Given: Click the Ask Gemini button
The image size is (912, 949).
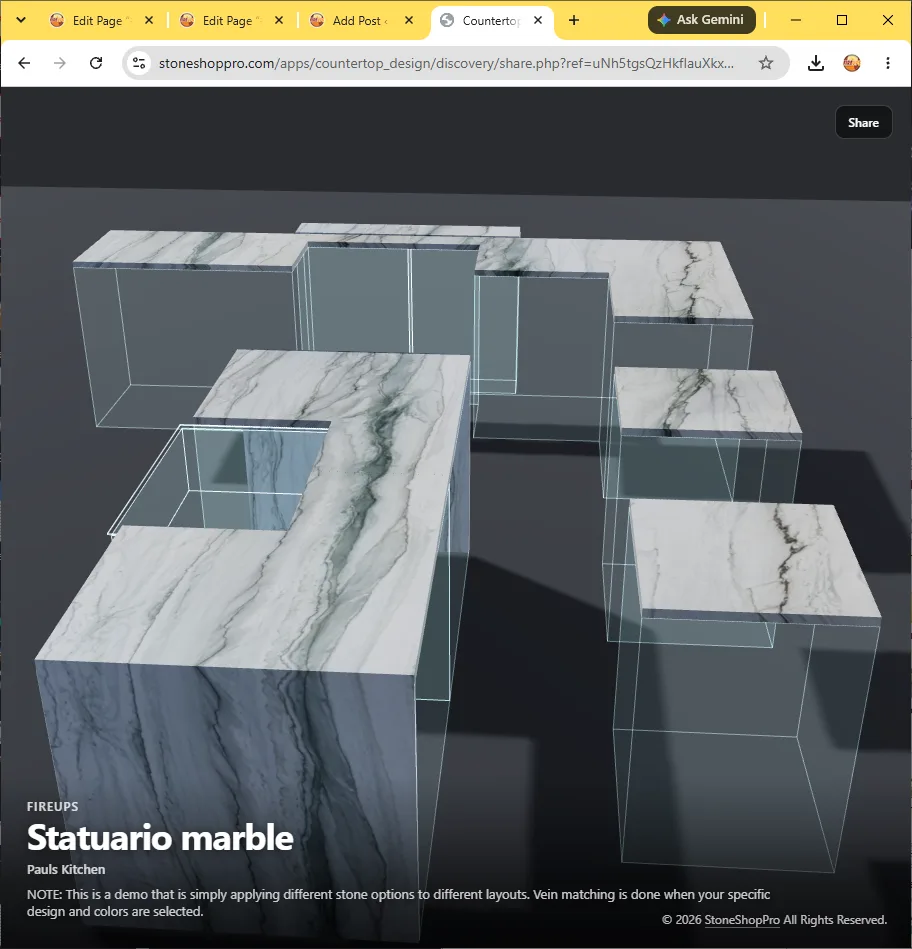Looking at the screenshot, I should 701,20.
